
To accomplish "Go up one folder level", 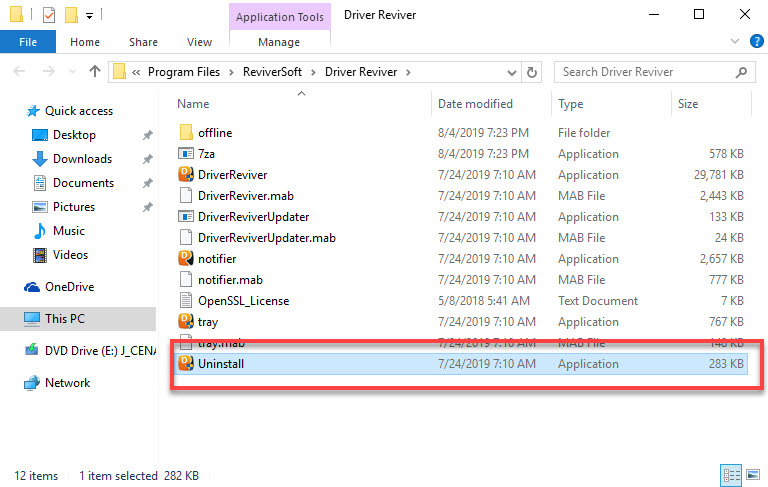I will point(95,72).
